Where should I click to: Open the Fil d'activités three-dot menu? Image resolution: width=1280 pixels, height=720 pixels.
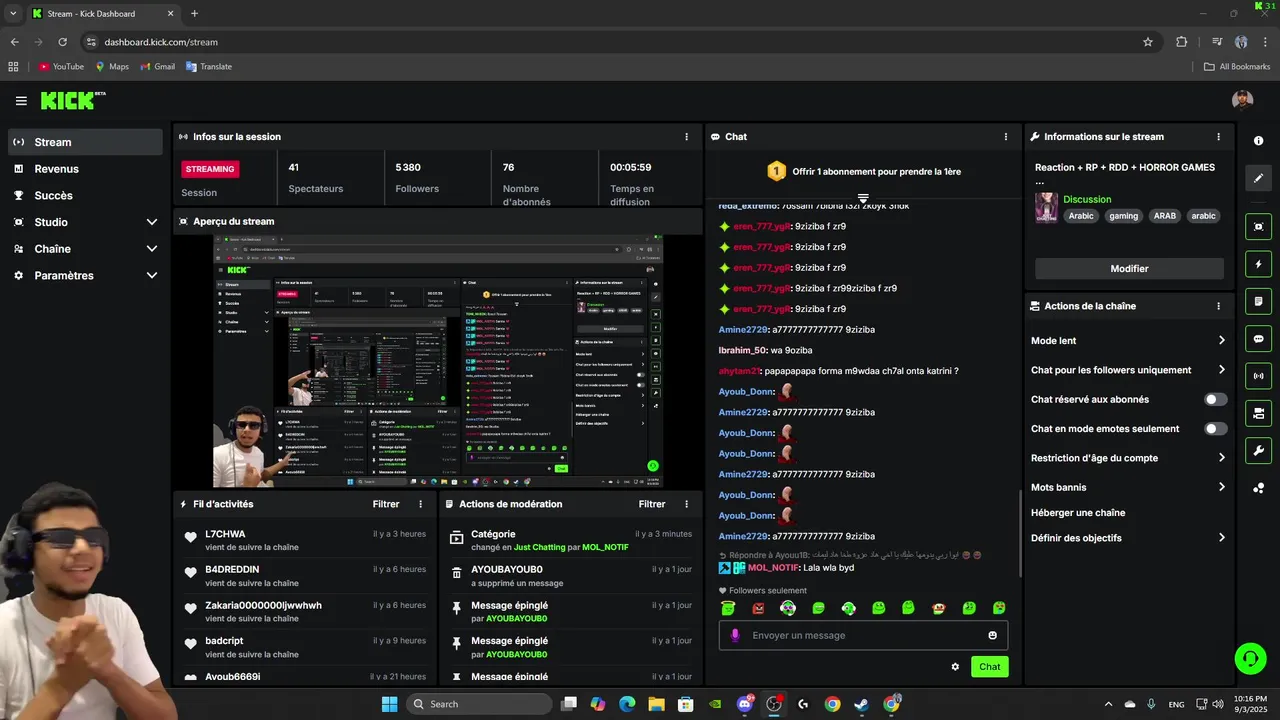(x=420, y=504)
